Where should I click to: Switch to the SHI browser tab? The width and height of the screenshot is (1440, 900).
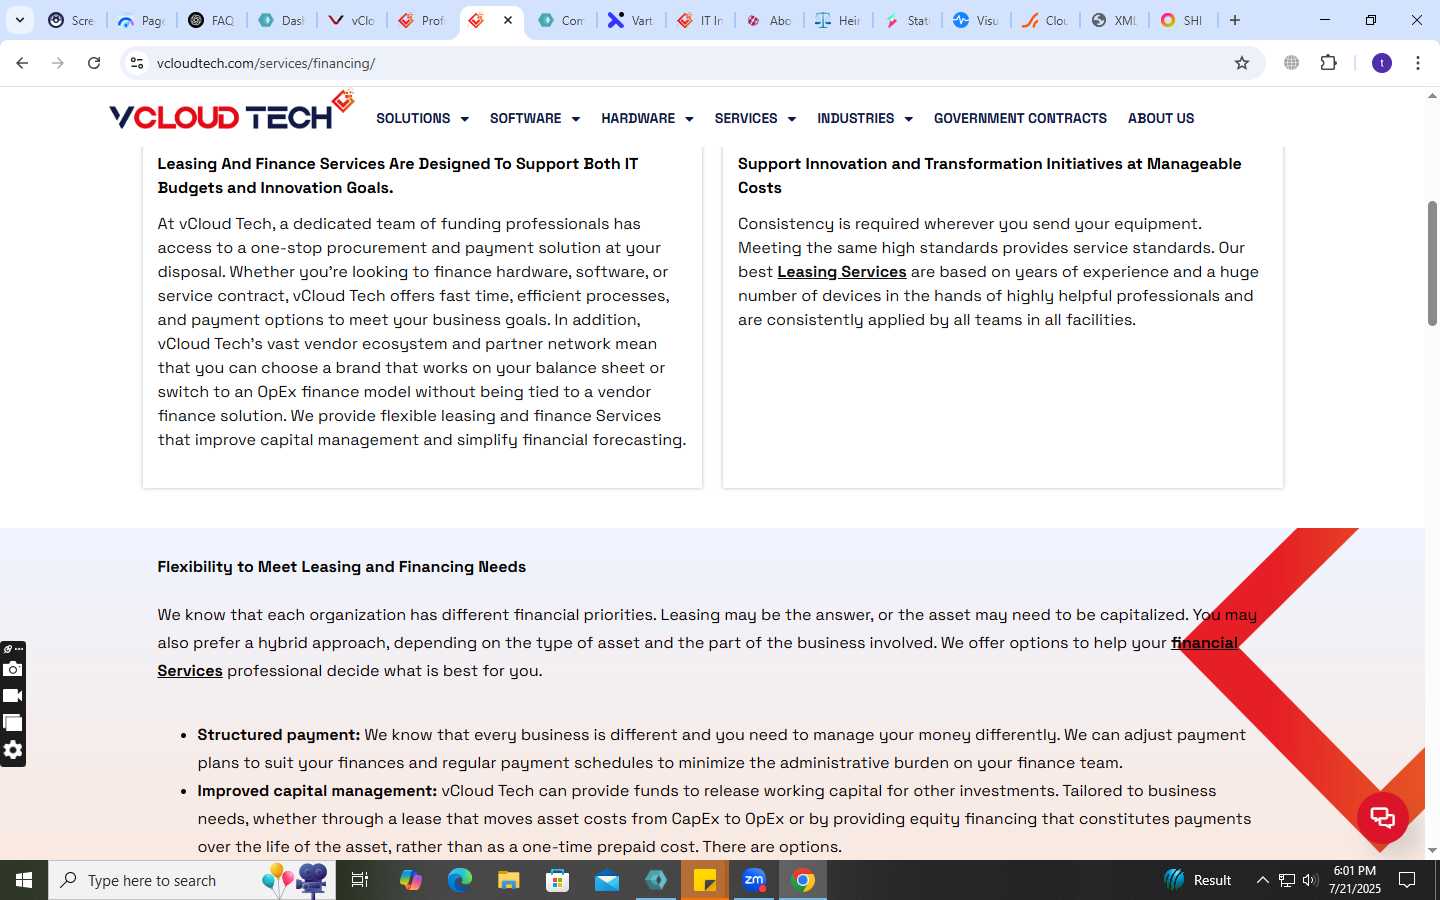(x=1183, y=20)
